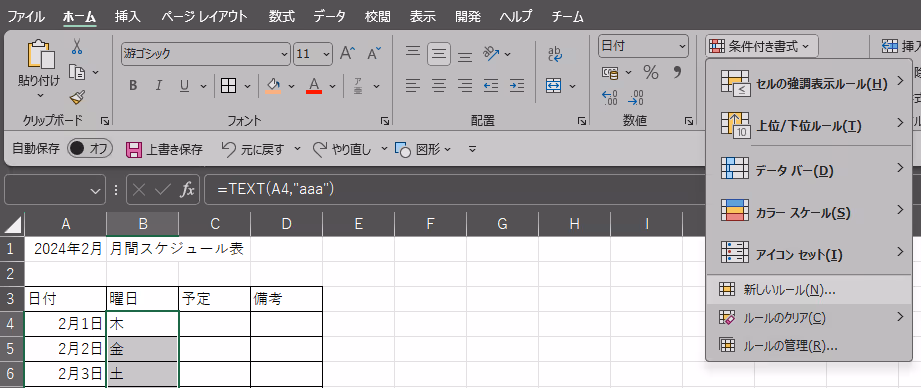Open fill color dropdown arrow
The height and width of the screenshot is (388, 921).
point(291,86)
